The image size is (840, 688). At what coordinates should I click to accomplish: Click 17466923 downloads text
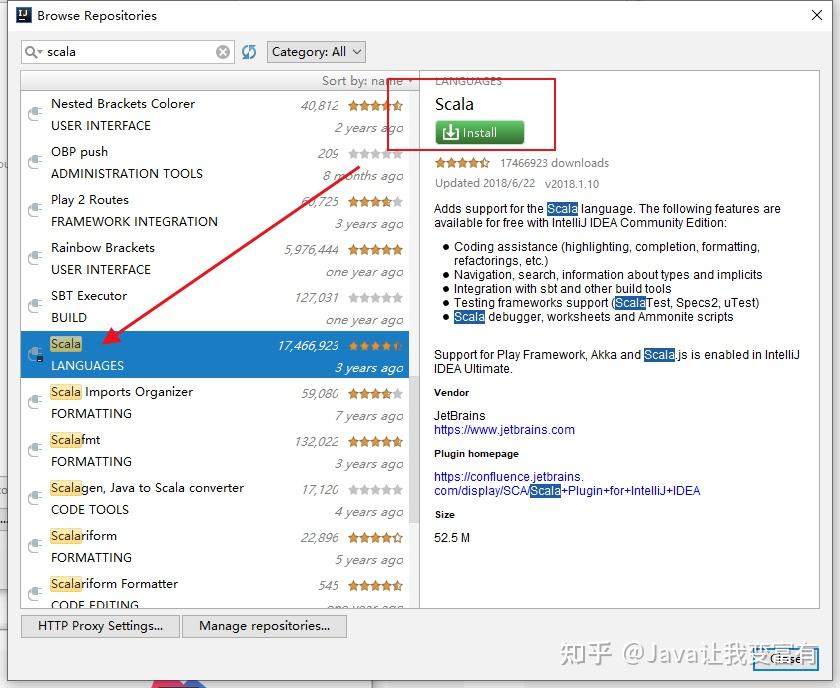pyautogui.click(x=554, y=163)
